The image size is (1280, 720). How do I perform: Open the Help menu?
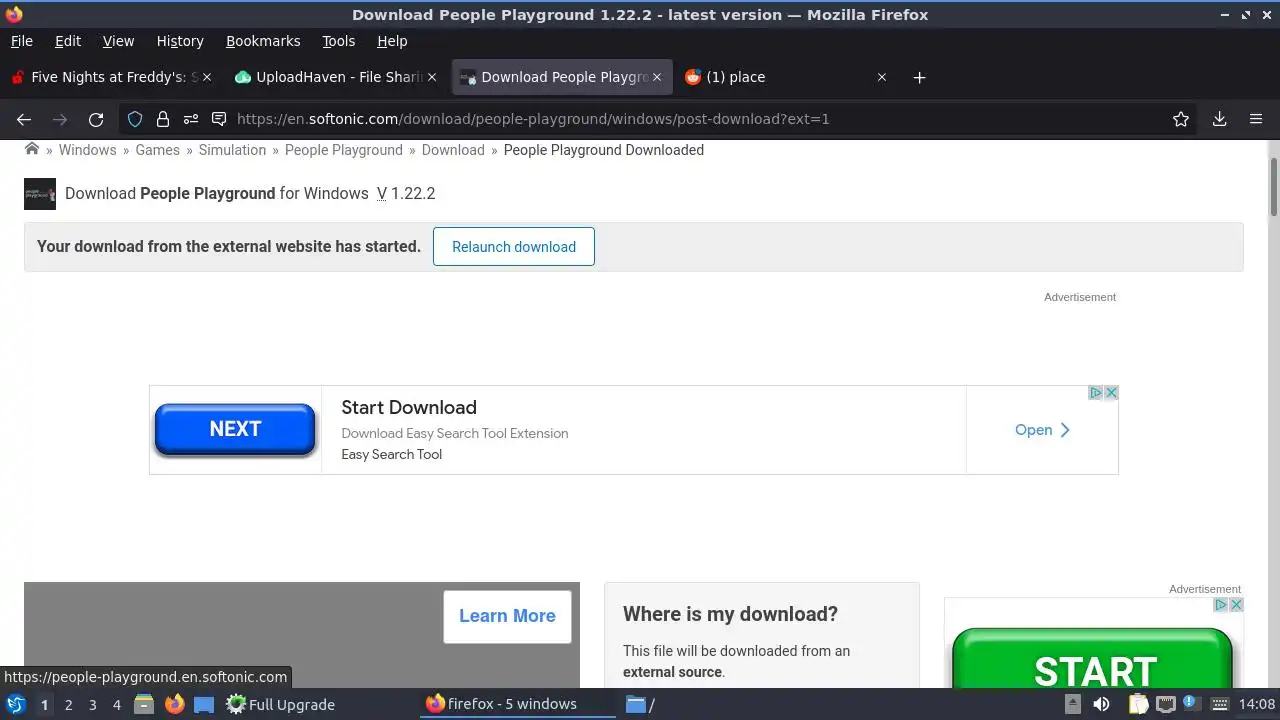(392, 41)
